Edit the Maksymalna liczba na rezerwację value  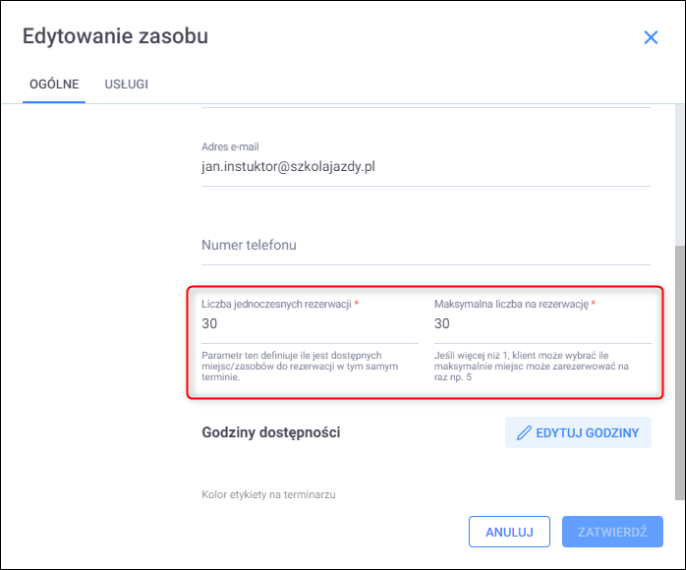(x=542, y=324)
